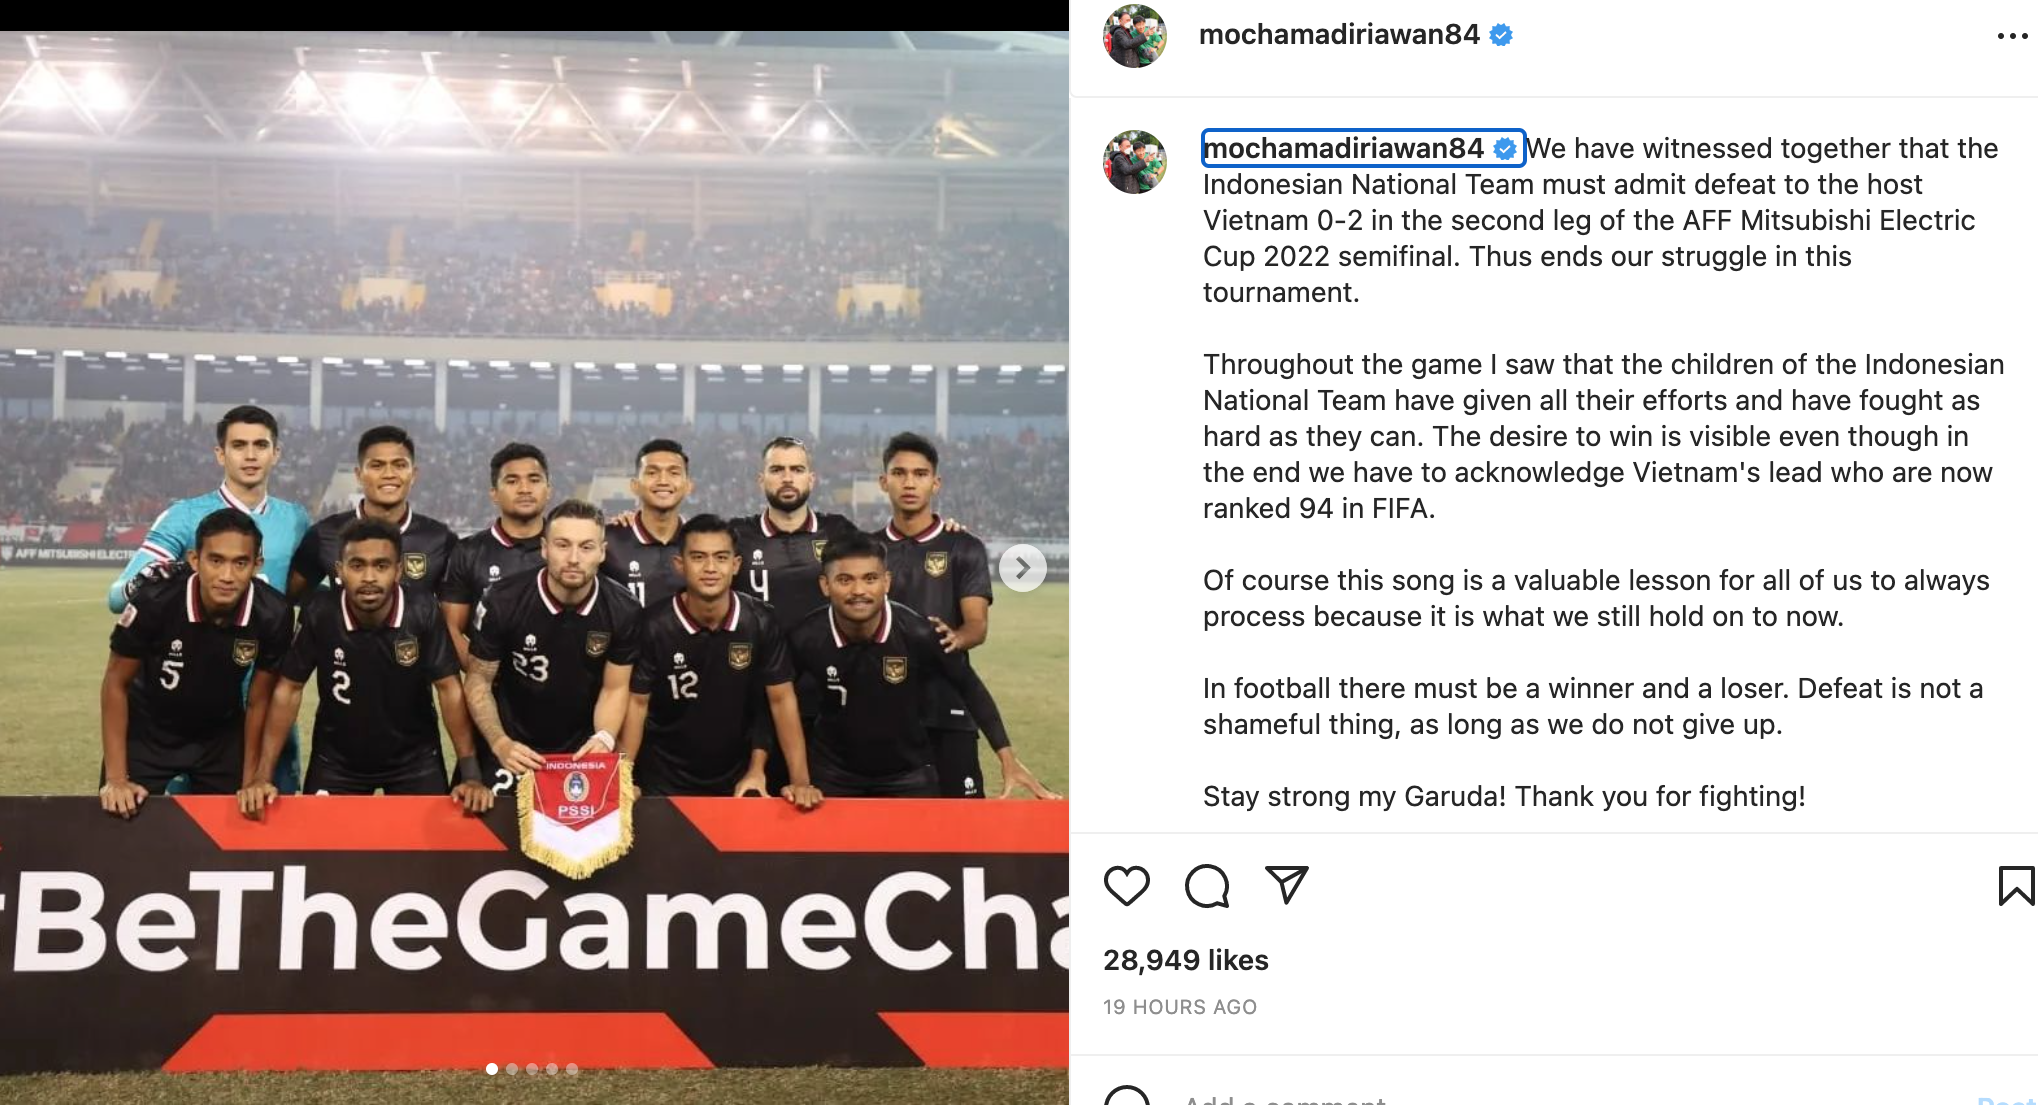Select the last carousel dot indicator

click(572, 1069)
